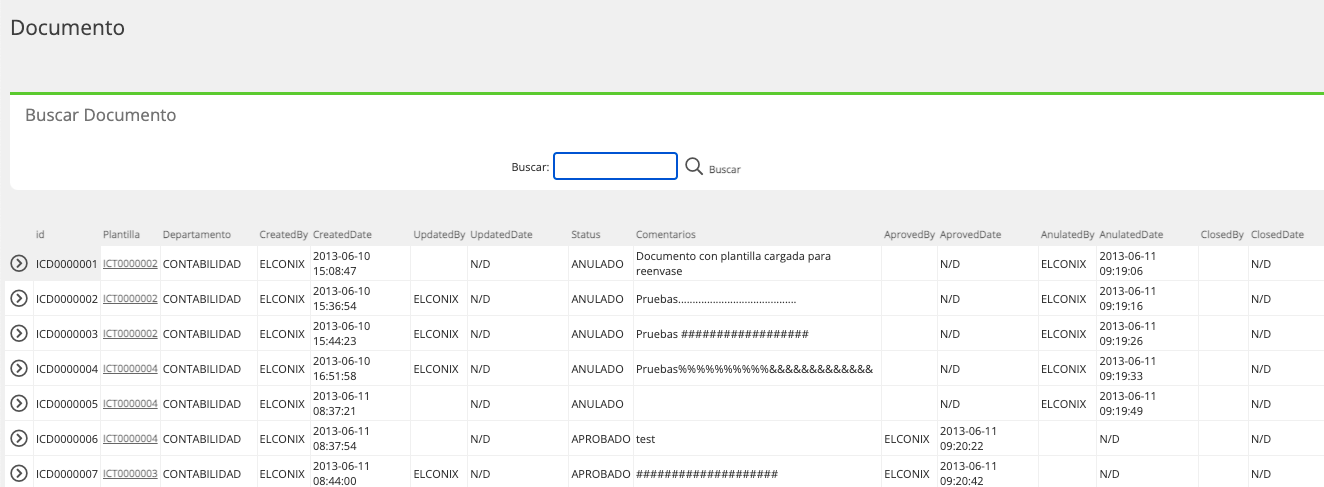Click the AprovedBy column header

pos(909,235)
